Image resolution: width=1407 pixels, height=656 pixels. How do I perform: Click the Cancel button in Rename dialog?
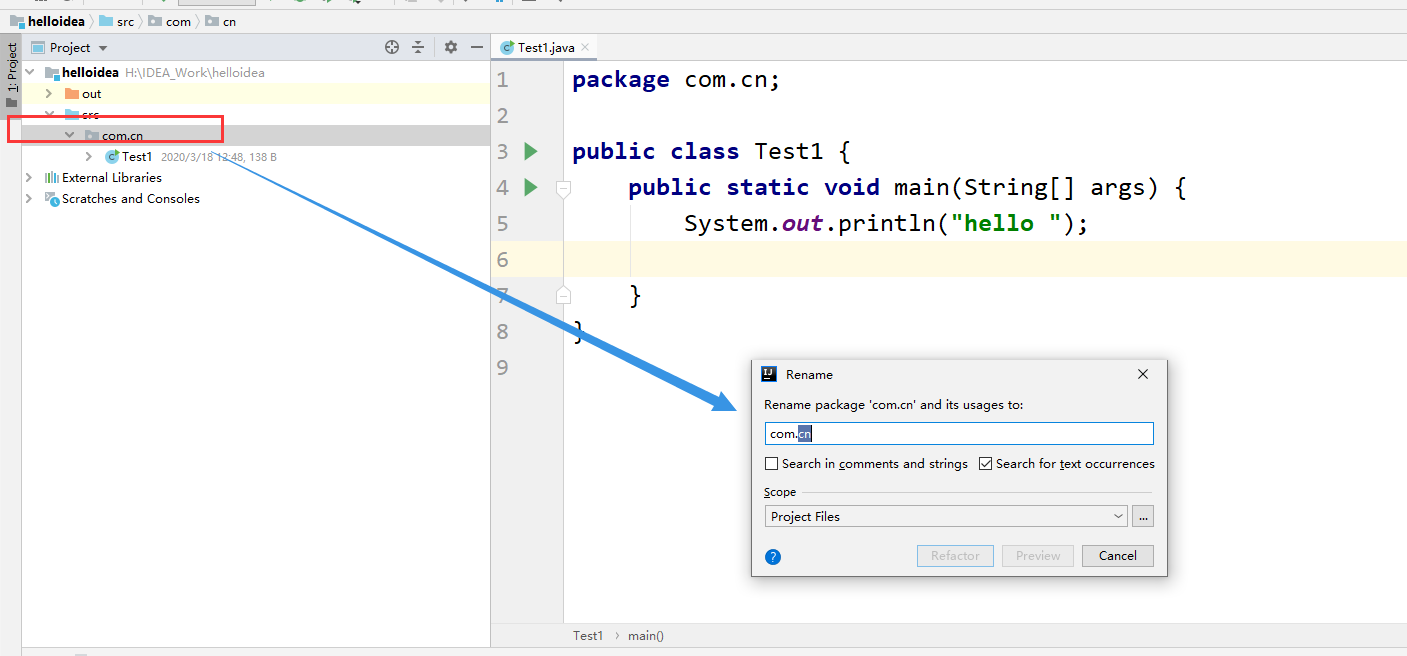coord(1117,556)
